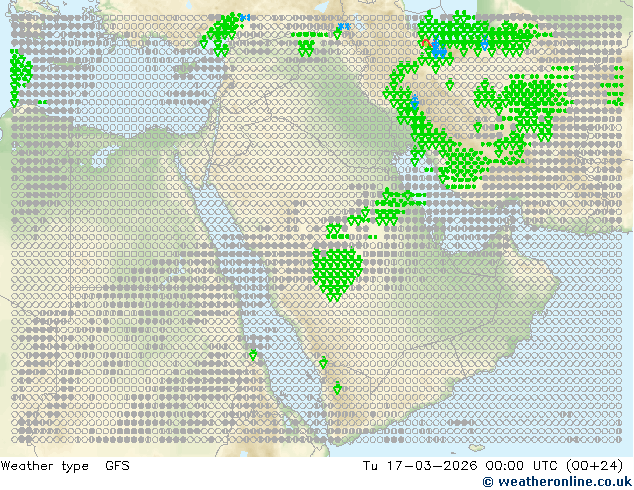The width and height of the screenshot is (634, 490).
Task: Click the red symbol beside the blue snow cluster
Action: [426, 42]
